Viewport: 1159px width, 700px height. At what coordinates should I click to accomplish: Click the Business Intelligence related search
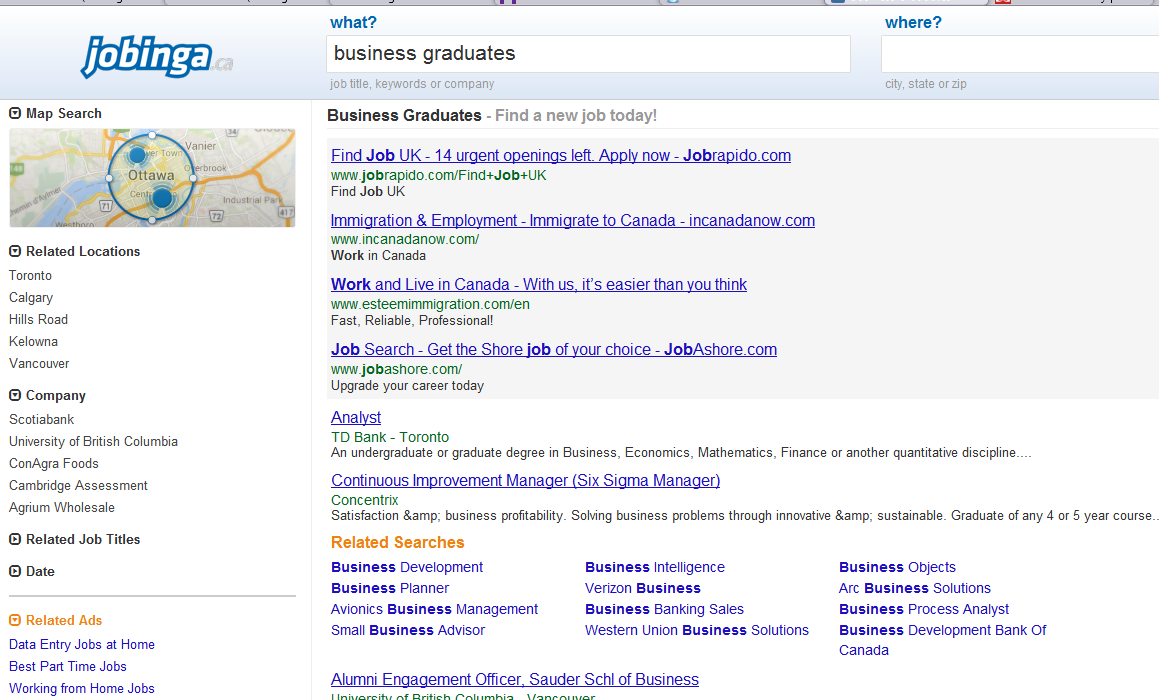point(654,567)
